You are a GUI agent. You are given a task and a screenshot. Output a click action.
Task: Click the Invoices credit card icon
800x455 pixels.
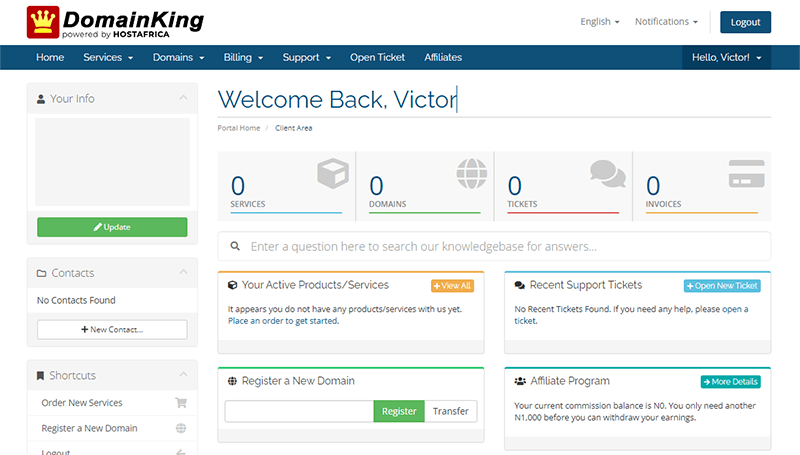[x=746, y=173]
